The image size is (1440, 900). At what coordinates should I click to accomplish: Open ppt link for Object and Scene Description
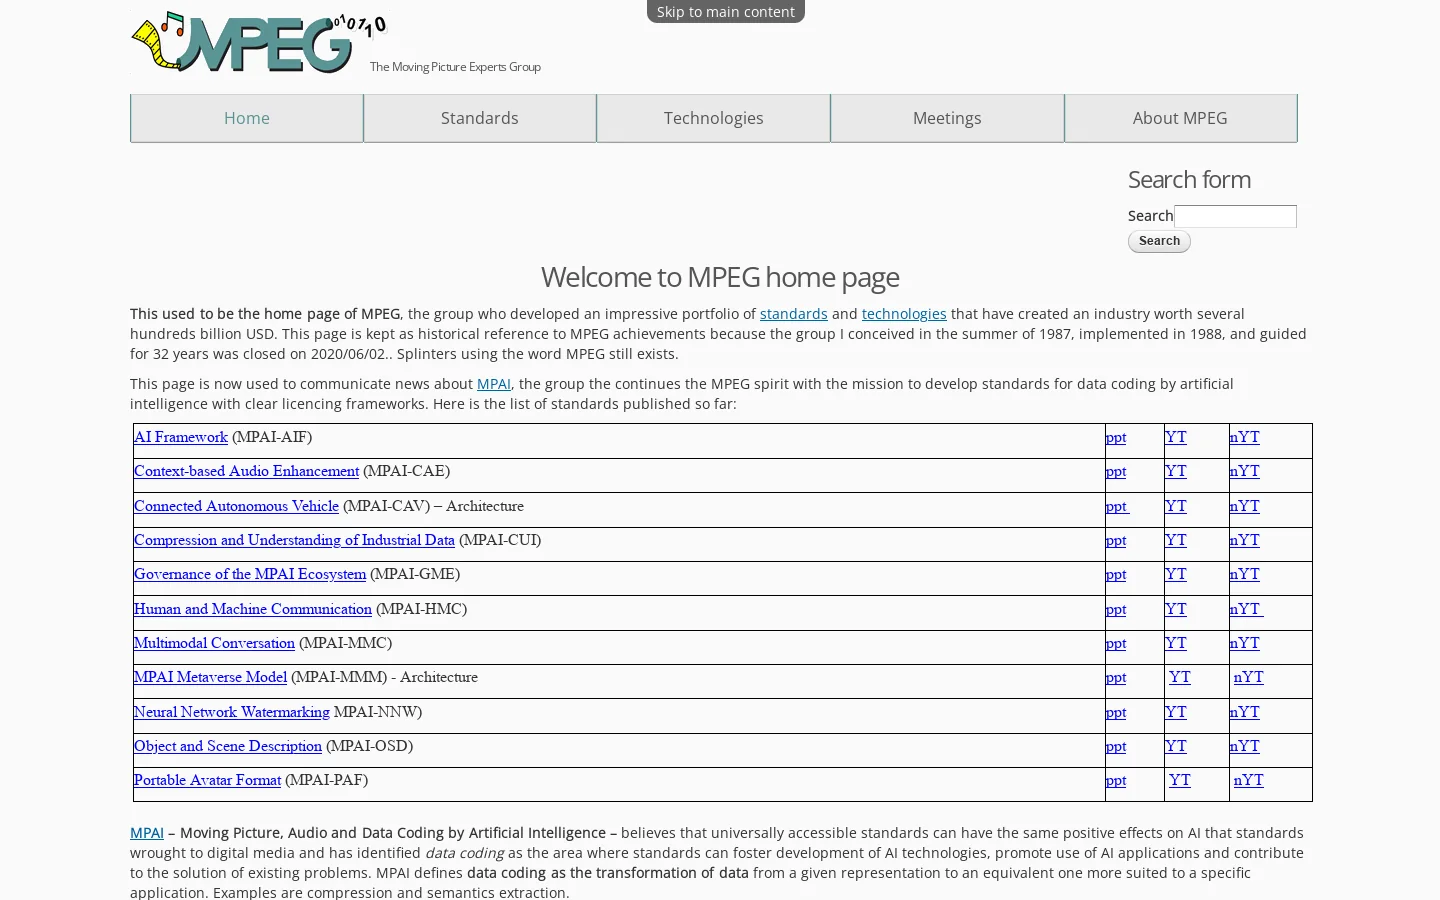(x=1116, y=746)
